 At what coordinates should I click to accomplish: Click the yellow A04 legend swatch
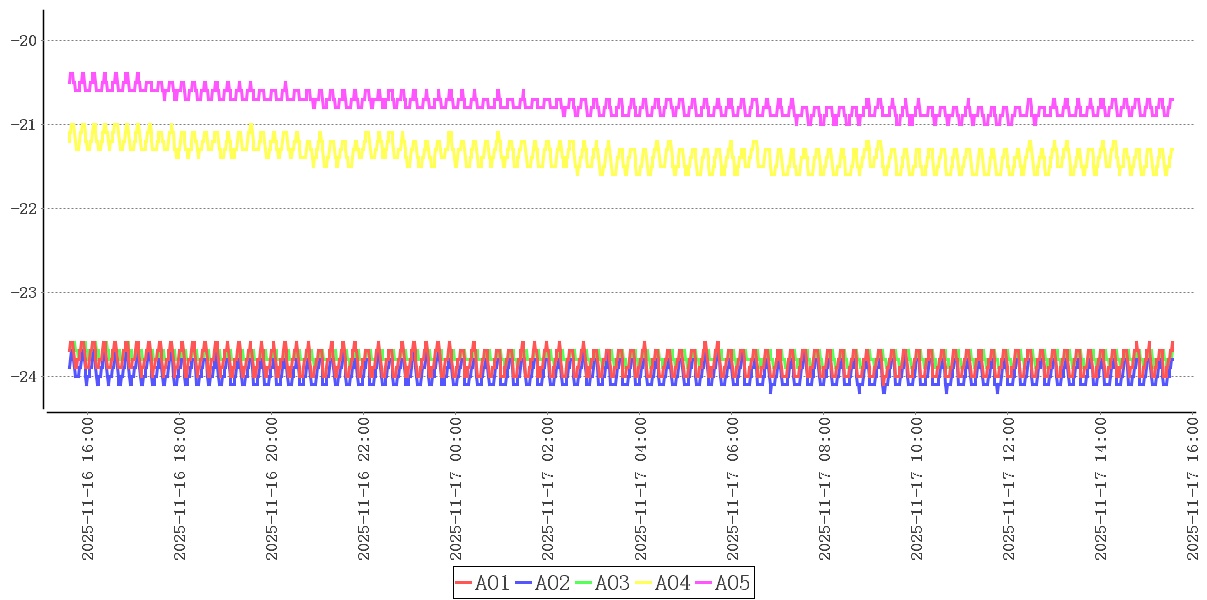coord(644,583)
